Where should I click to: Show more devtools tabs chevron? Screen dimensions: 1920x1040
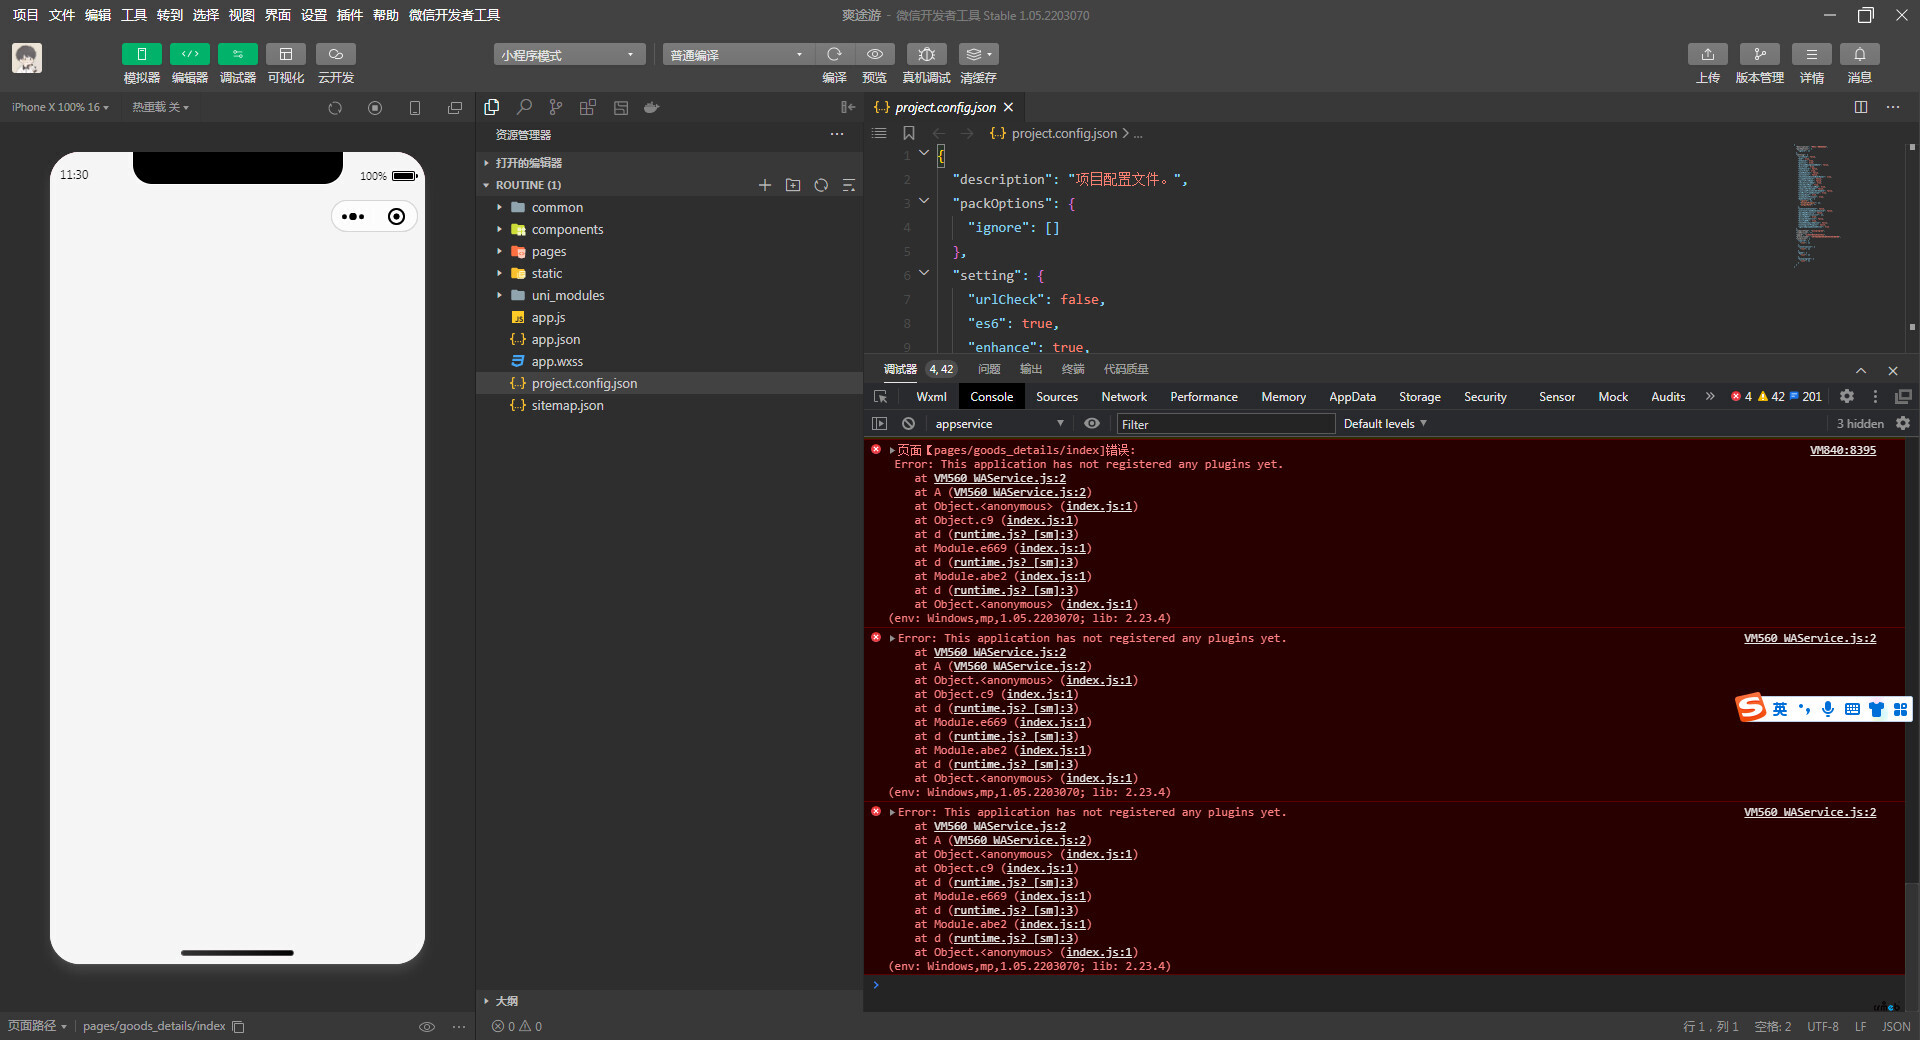point(1710,397)
